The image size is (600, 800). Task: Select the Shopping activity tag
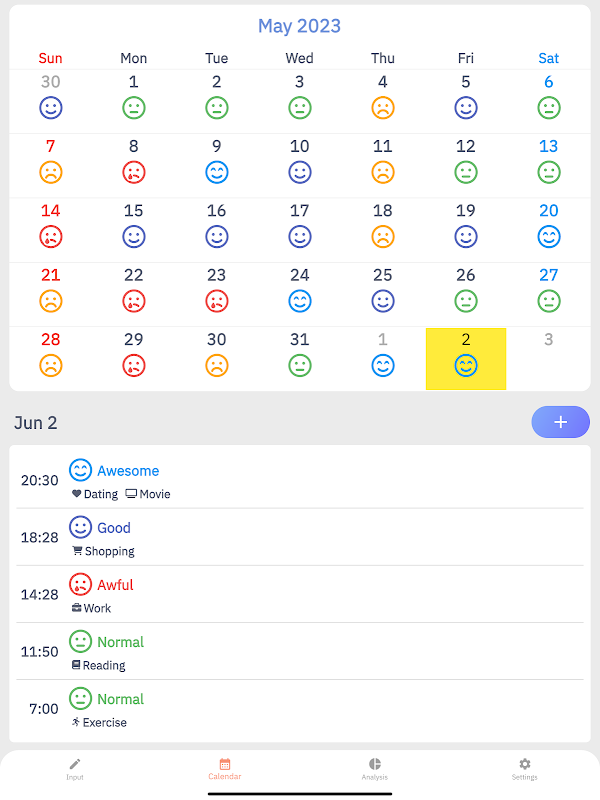[x=104, y=551]
